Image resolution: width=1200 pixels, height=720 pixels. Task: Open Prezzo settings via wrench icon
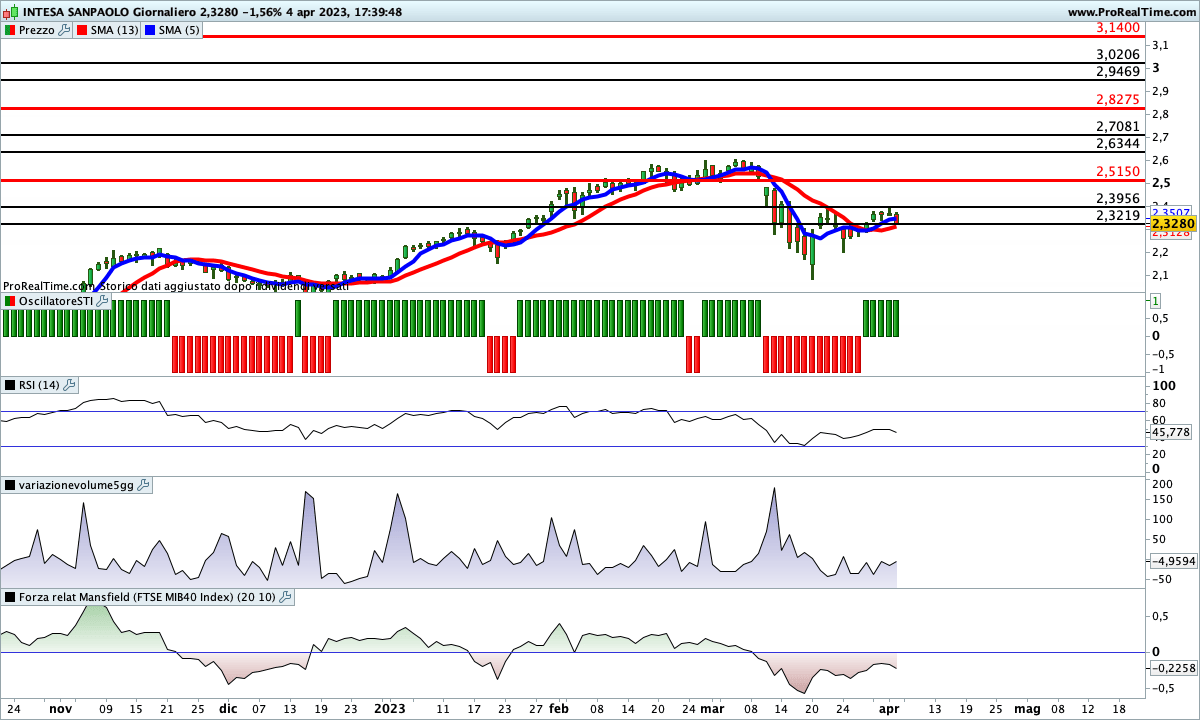tap(64, 30)
